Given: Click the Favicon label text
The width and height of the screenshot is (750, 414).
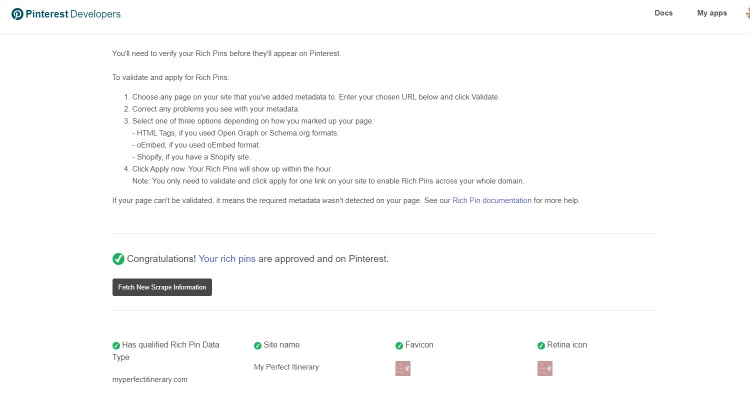Looking at the screenshot, I should [x=419, y=345].
